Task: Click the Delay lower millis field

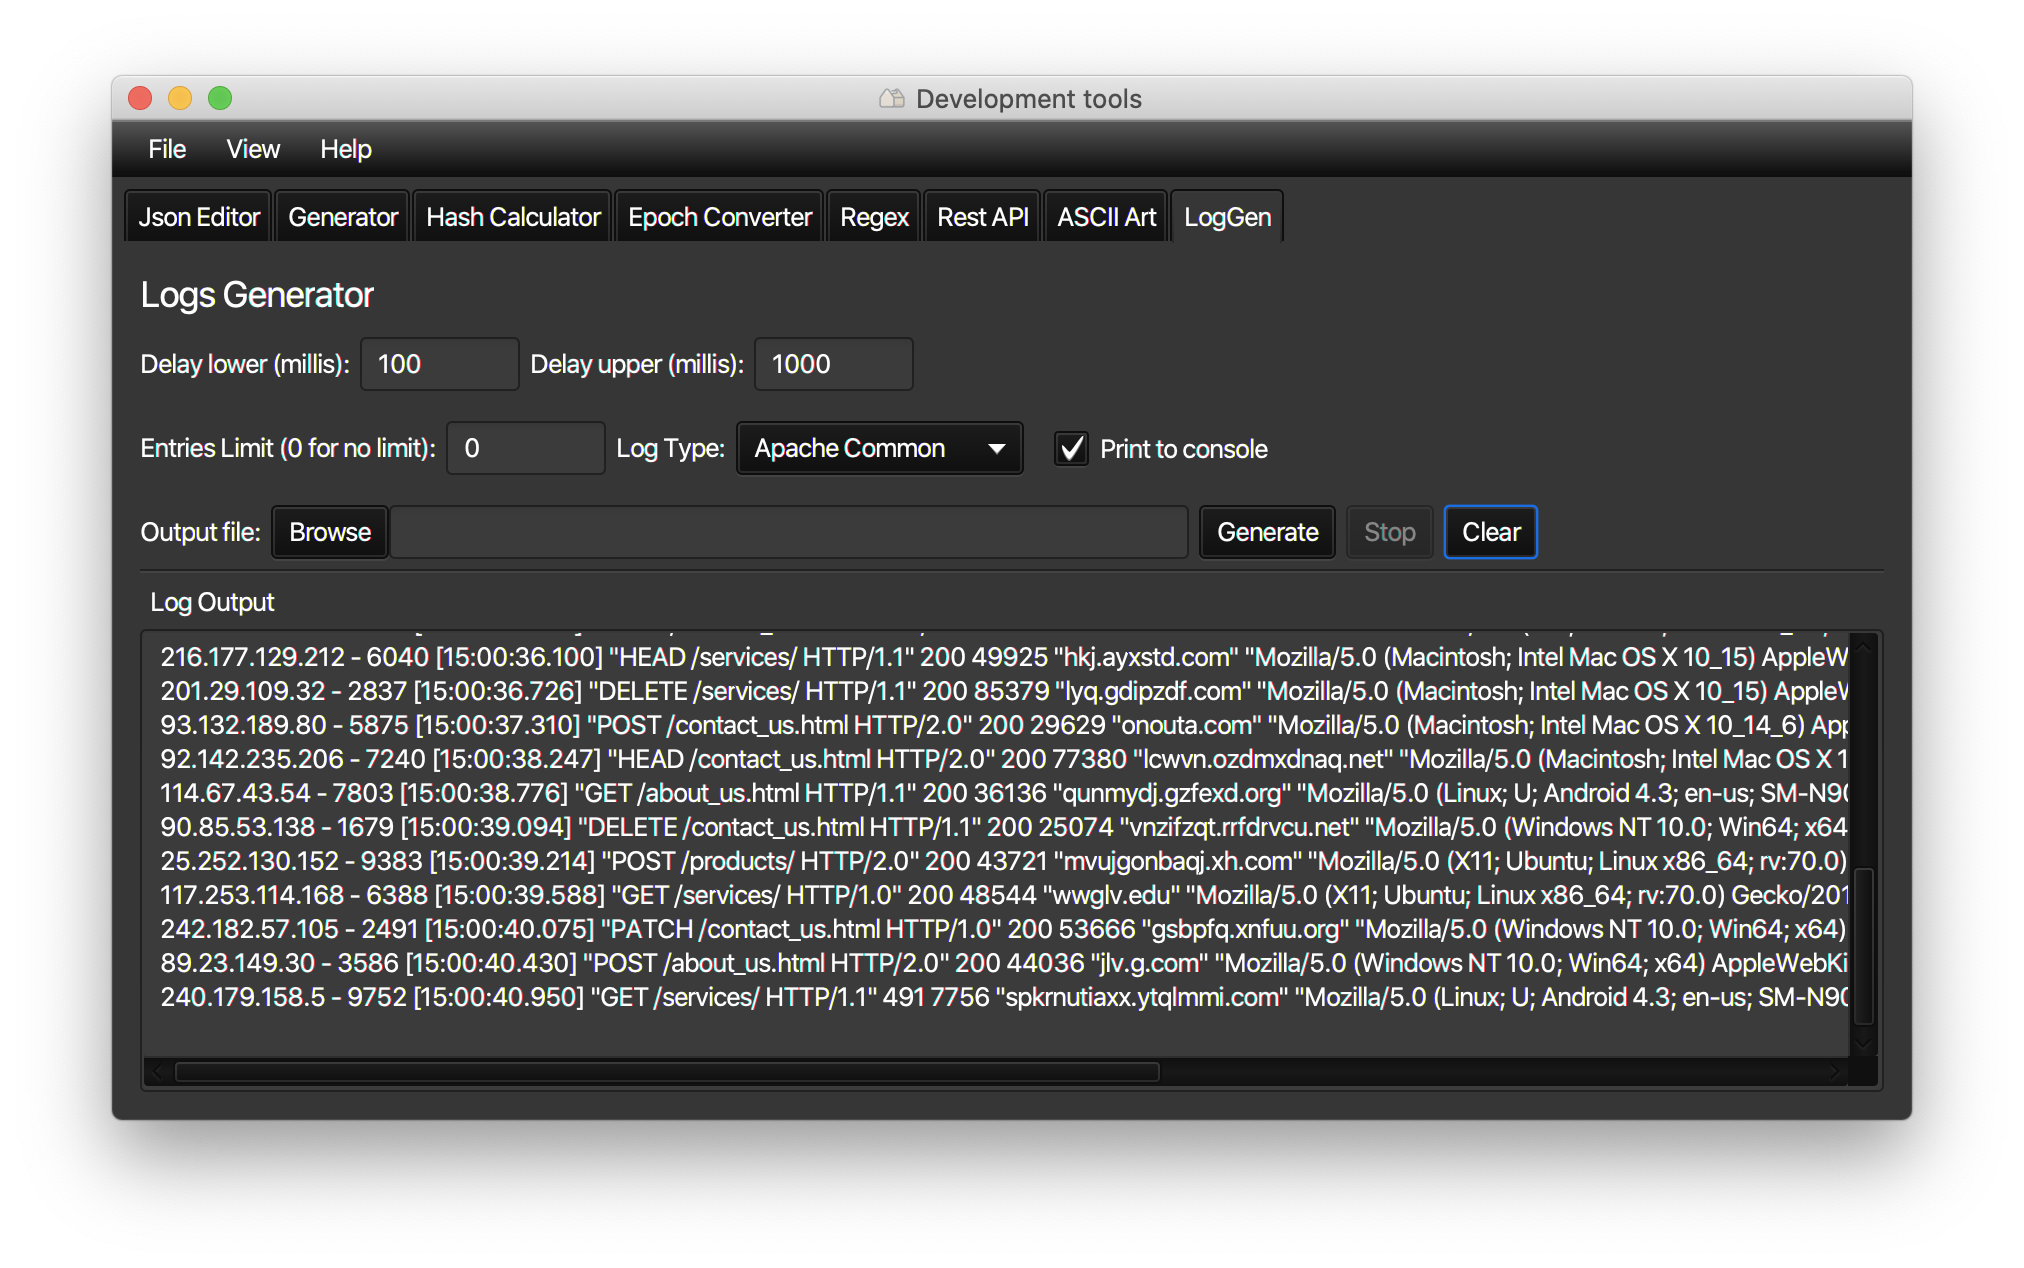Action: (x=439, y=364)
